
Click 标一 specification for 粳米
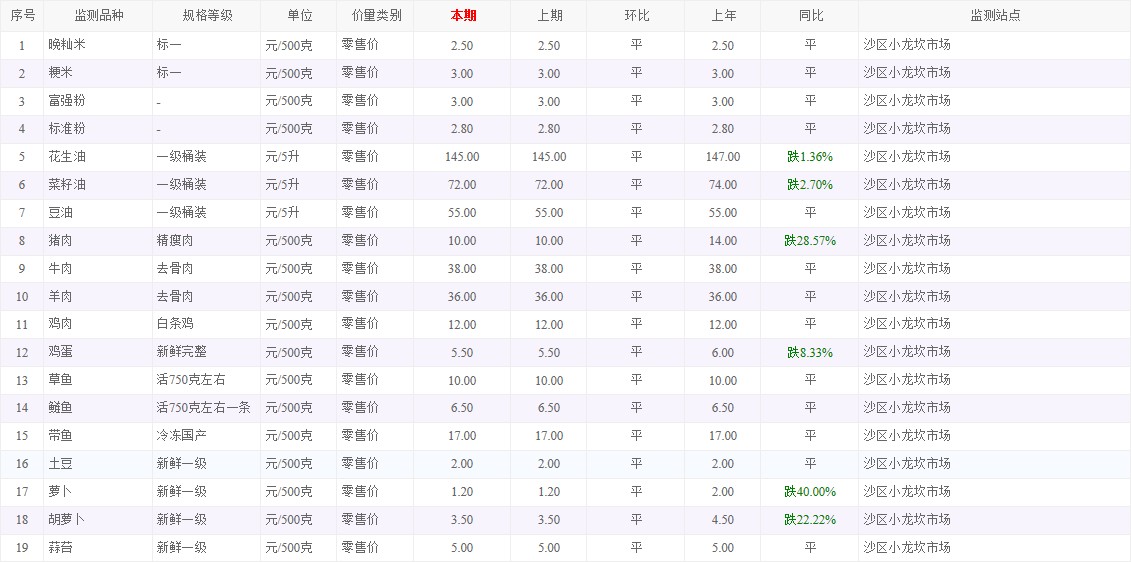tap(206, 74)
